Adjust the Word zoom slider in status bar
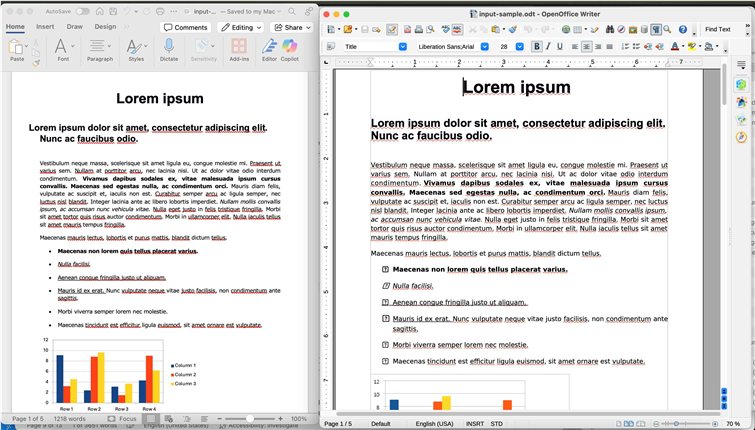 coord(250,418)
